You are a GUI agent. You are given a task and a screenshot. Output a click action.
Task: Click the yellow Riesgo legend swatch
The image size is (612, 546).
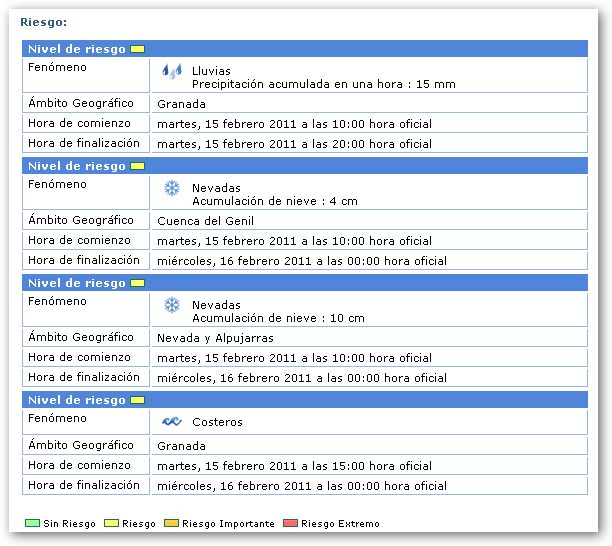pos(111,523)
